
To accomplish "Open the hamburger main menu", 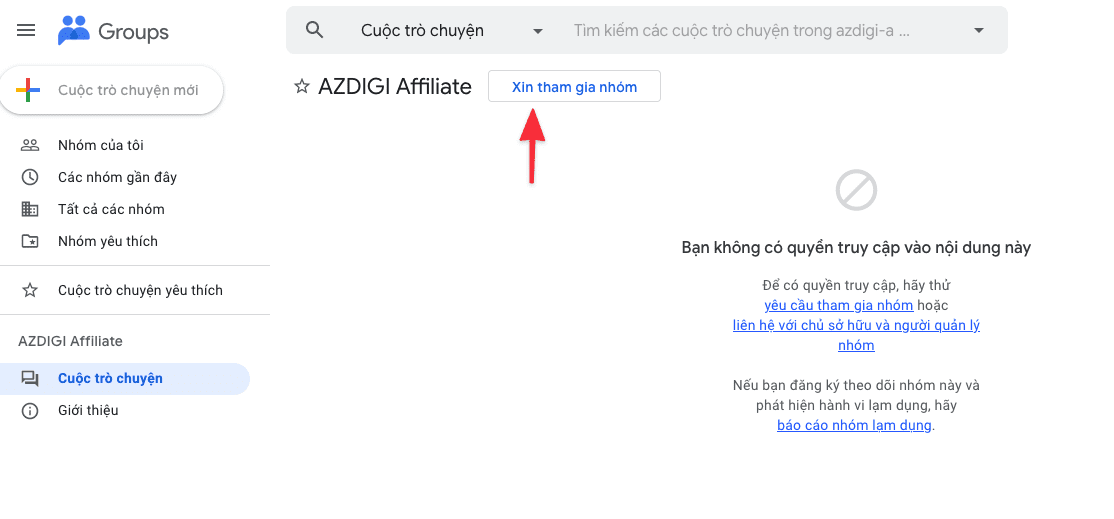I will pyautogui.click(x=27, y=31).
